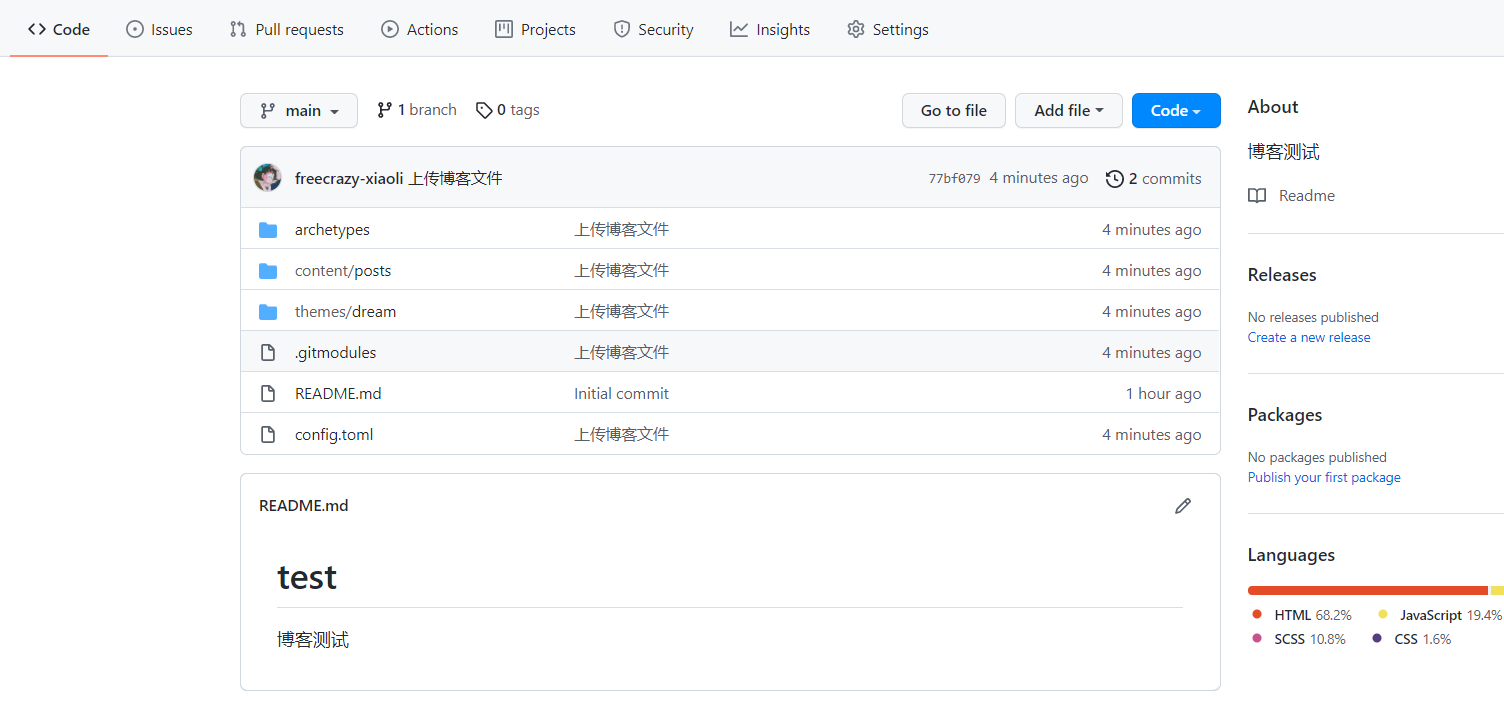Click the freecrazy-xiaoli avatar image
Screen dimensions: 1504x714
pyautogui.click(x=268, y=178)
